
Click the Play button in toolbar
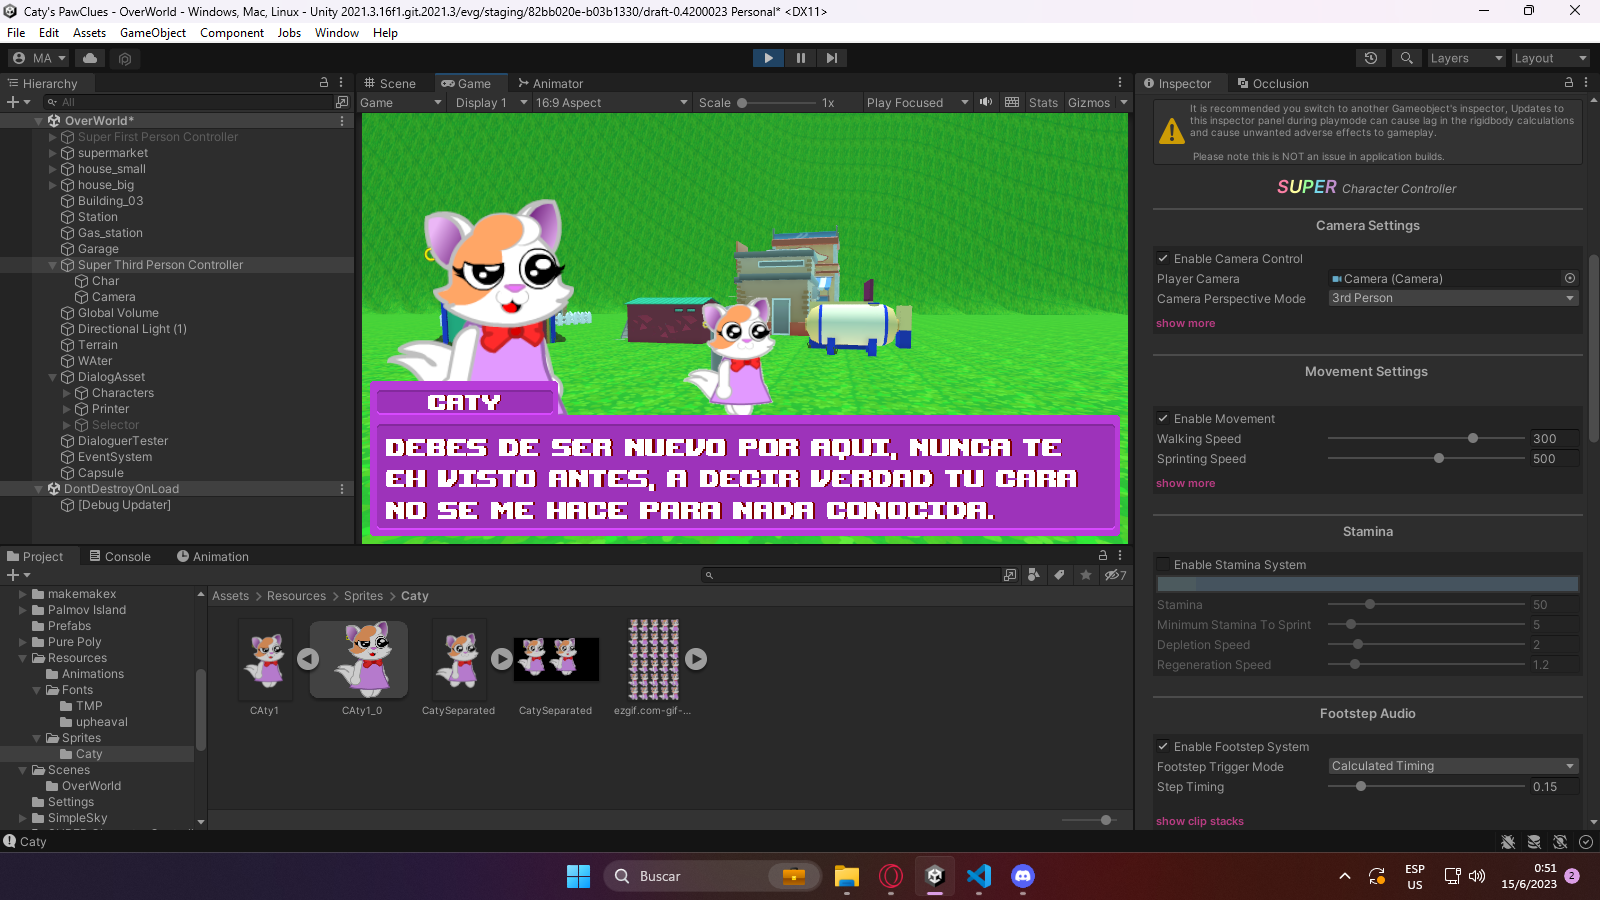click(768, 58)
